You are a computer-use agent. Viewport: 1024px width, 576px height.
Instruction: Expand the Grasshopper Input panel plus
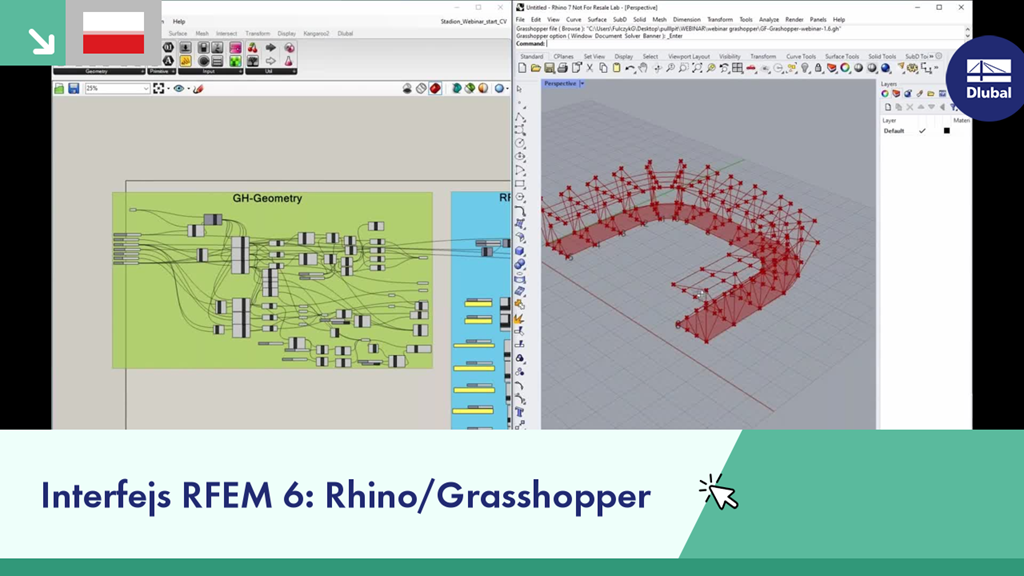click(240, 71)
